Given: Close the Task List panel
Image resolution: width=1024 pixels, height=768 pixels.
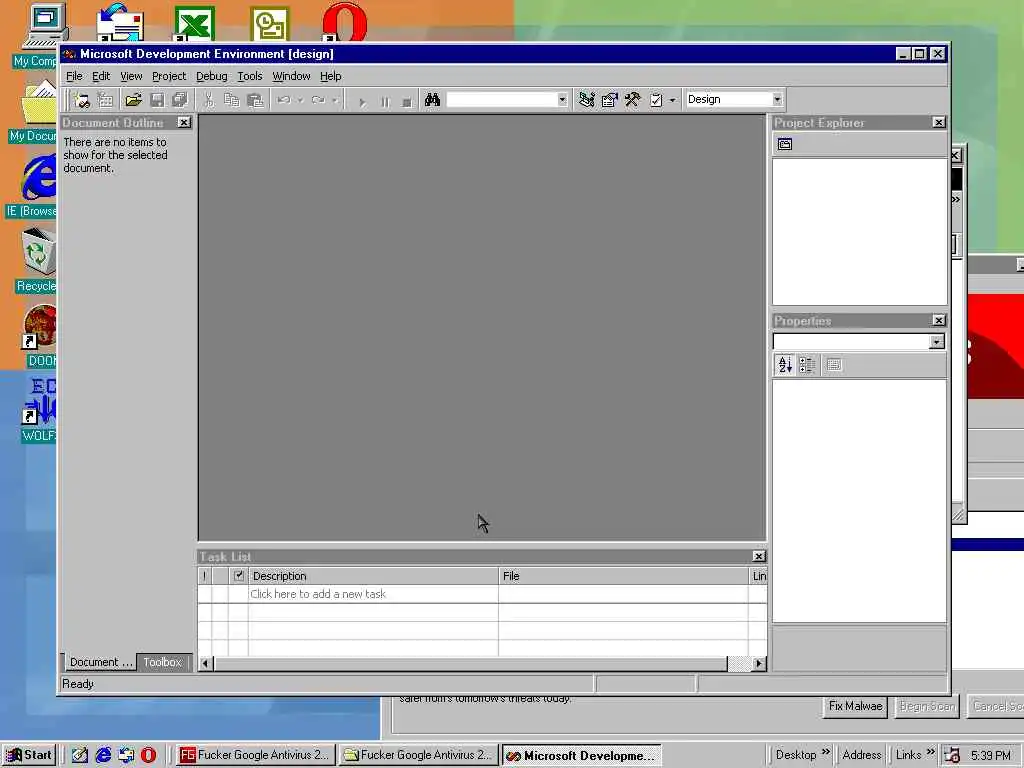Looking at the screenshot, I should point(758,556).
